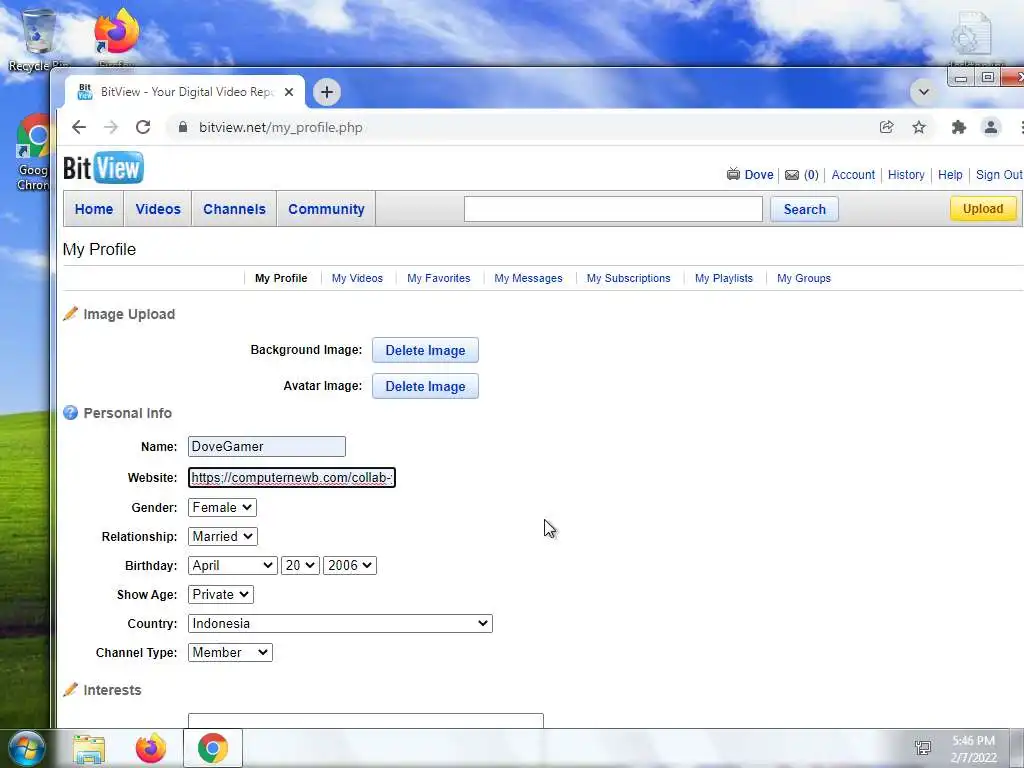Click the BitView search input field

[613, 209]
